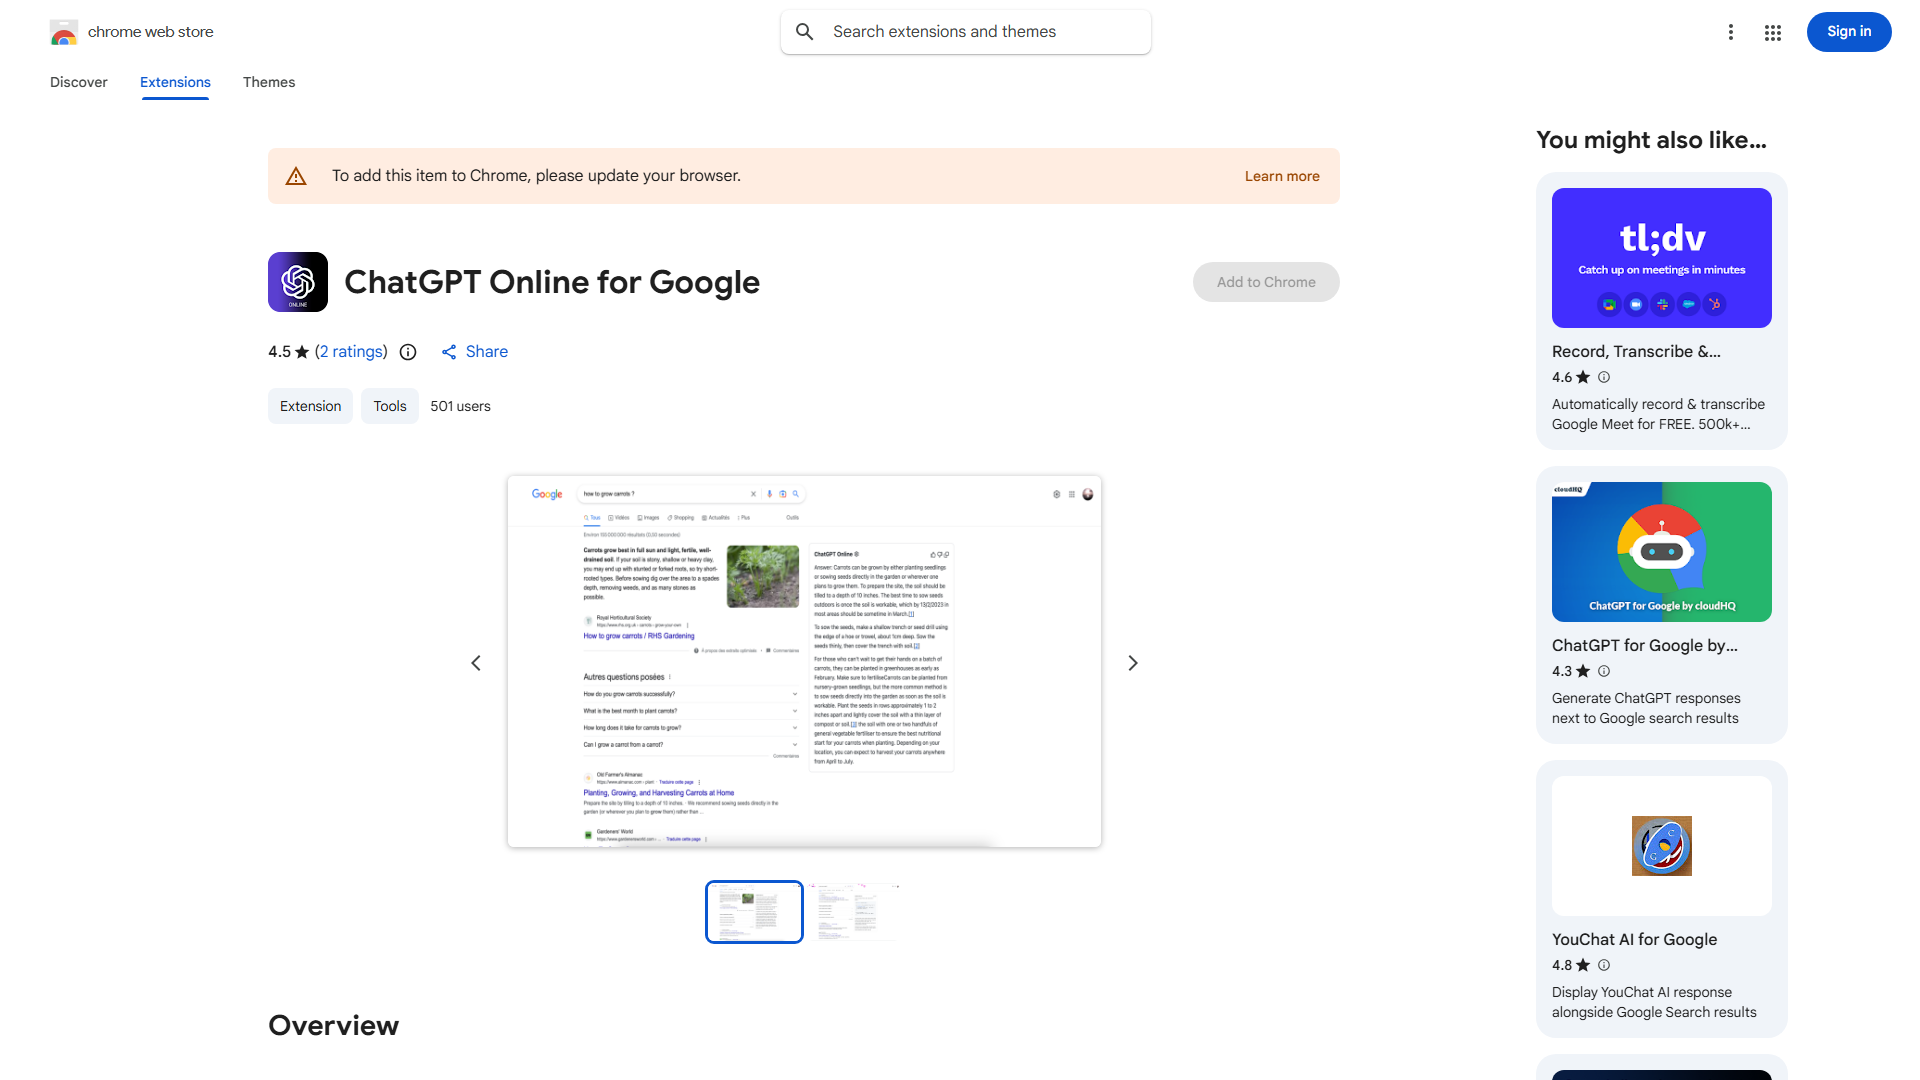
Task: Open rating info icon beside 4.5 stars
Action: point(407,352)
